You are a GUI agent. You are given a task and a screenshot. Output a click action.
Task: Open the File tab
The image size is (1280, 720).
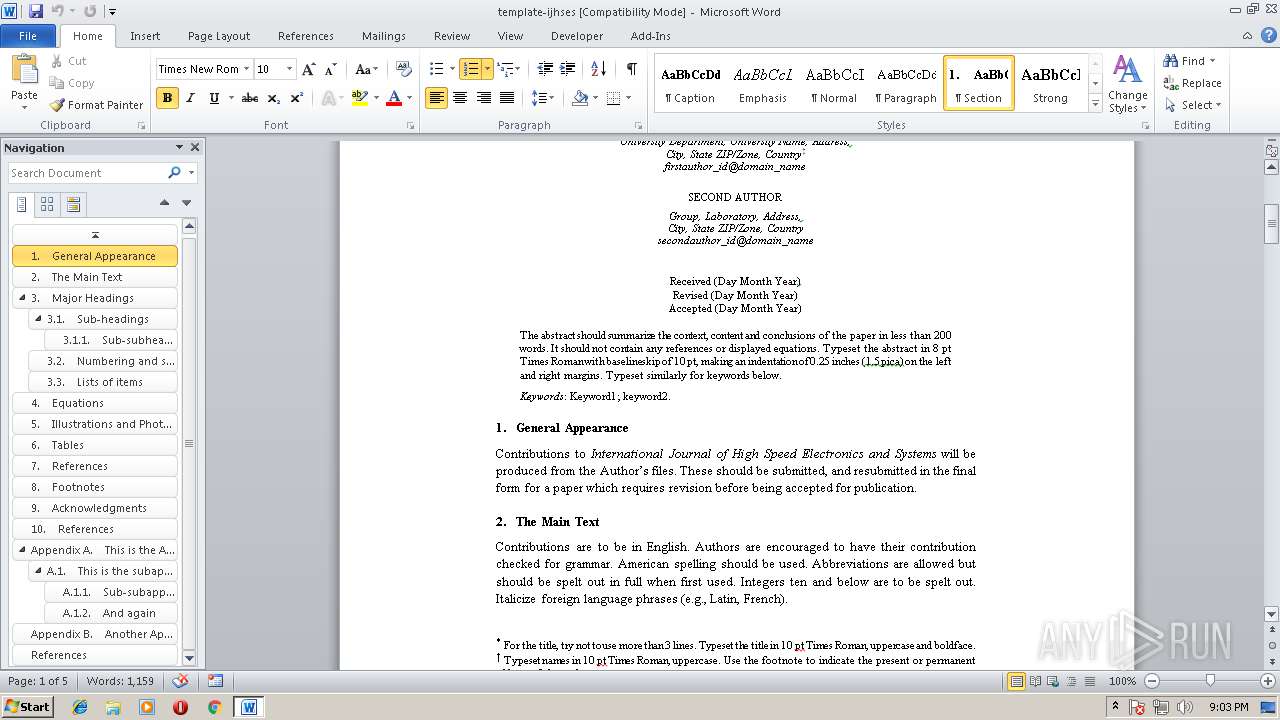point(28,36)
